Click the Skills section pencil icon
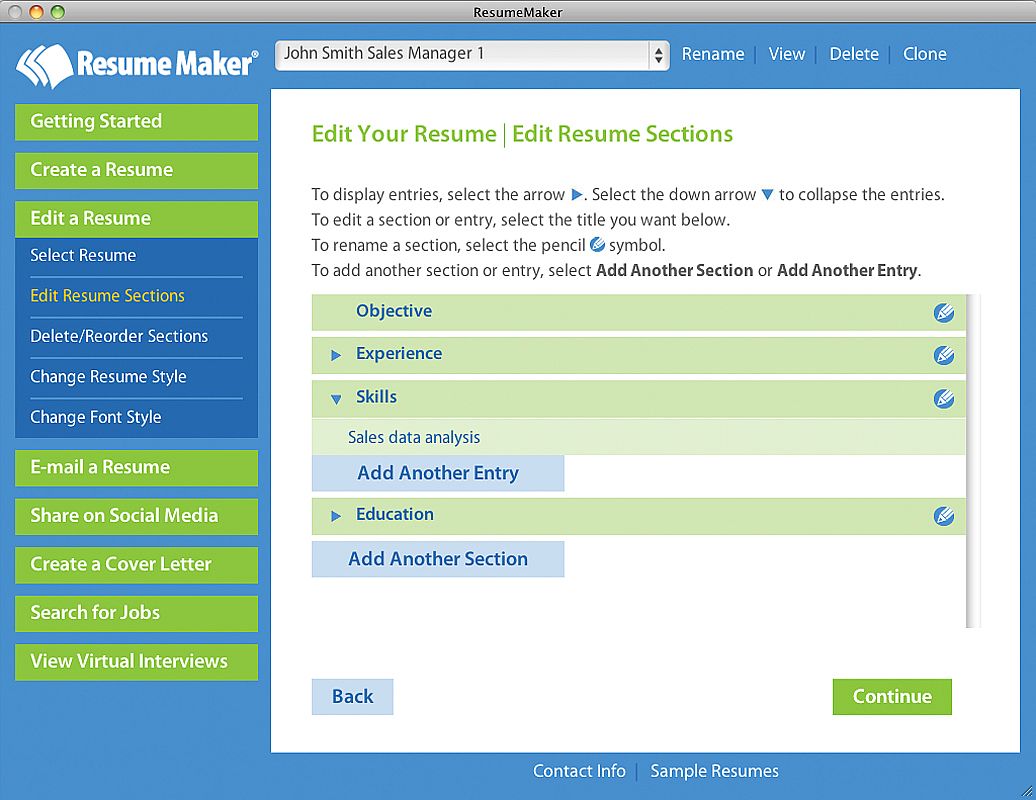The image size is (1036, 800). pos(944,398)
